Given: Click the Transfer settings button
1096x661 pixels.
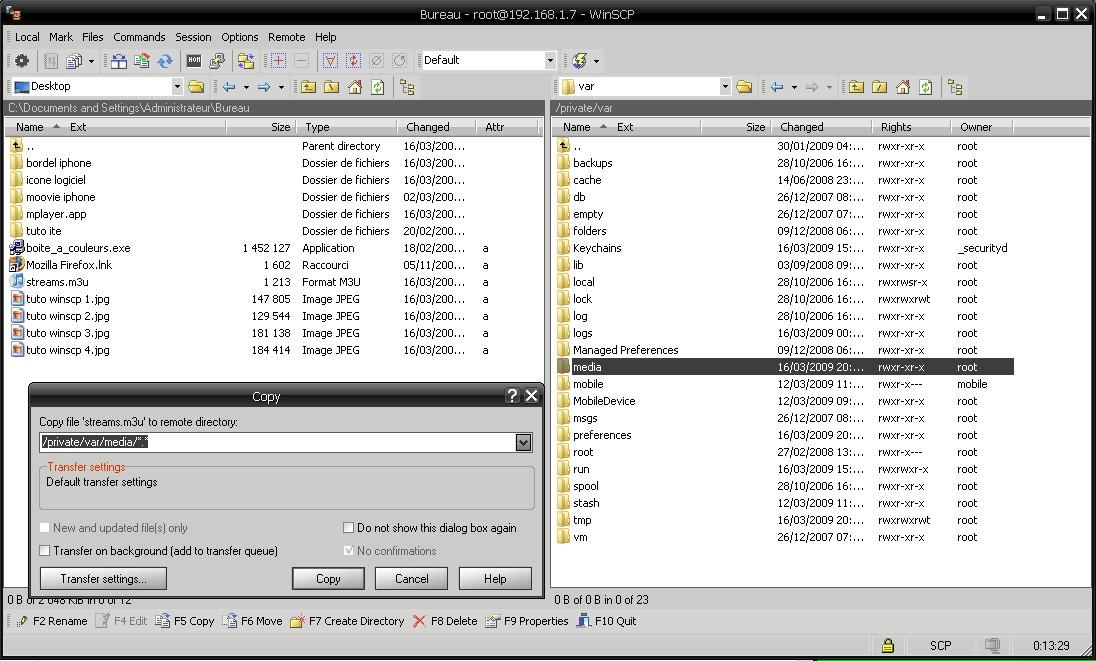Looking at the screenshot, I should [103, 578].
